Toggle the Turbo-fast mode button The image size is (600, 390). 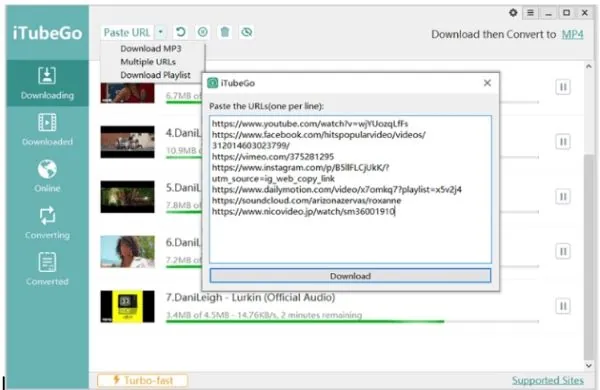(142, 380)
